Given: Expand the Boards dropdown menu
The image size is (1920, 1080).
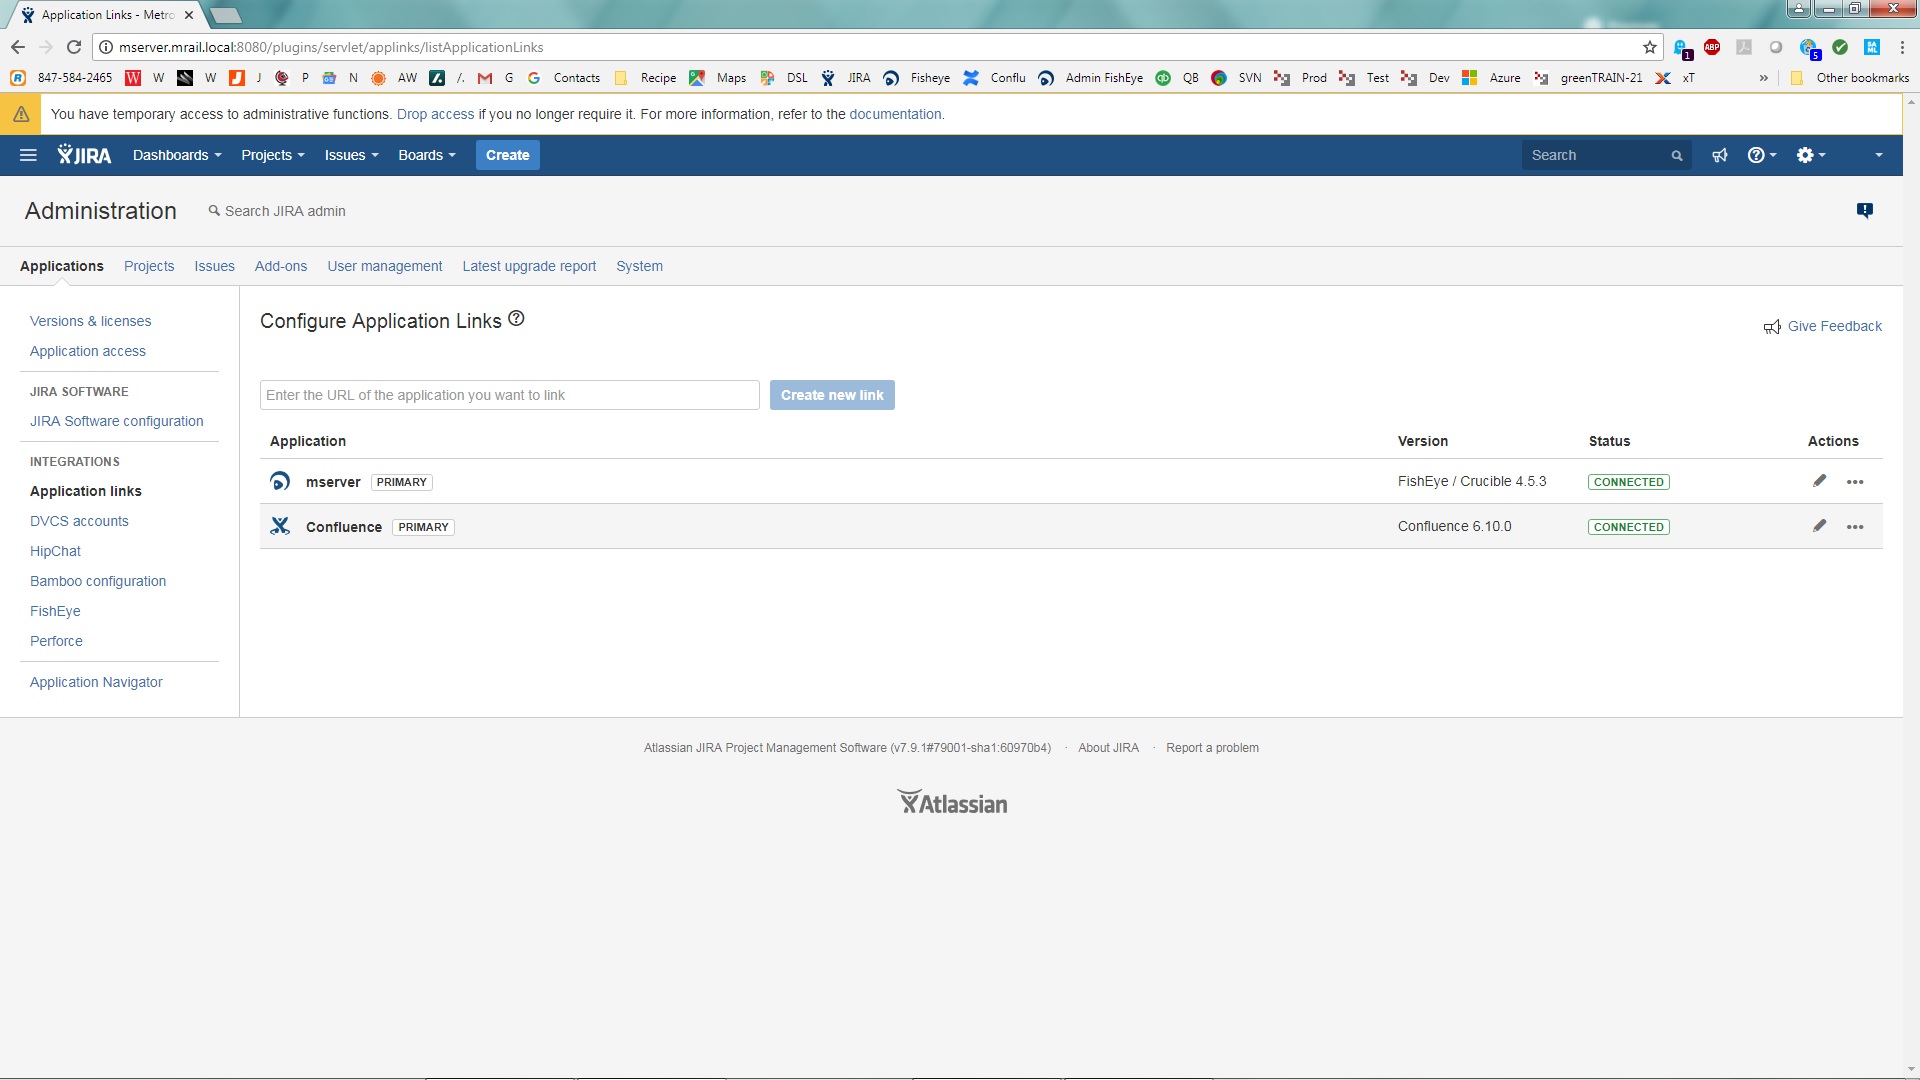Looking at the screenshot, I should [x=427, y=155].
